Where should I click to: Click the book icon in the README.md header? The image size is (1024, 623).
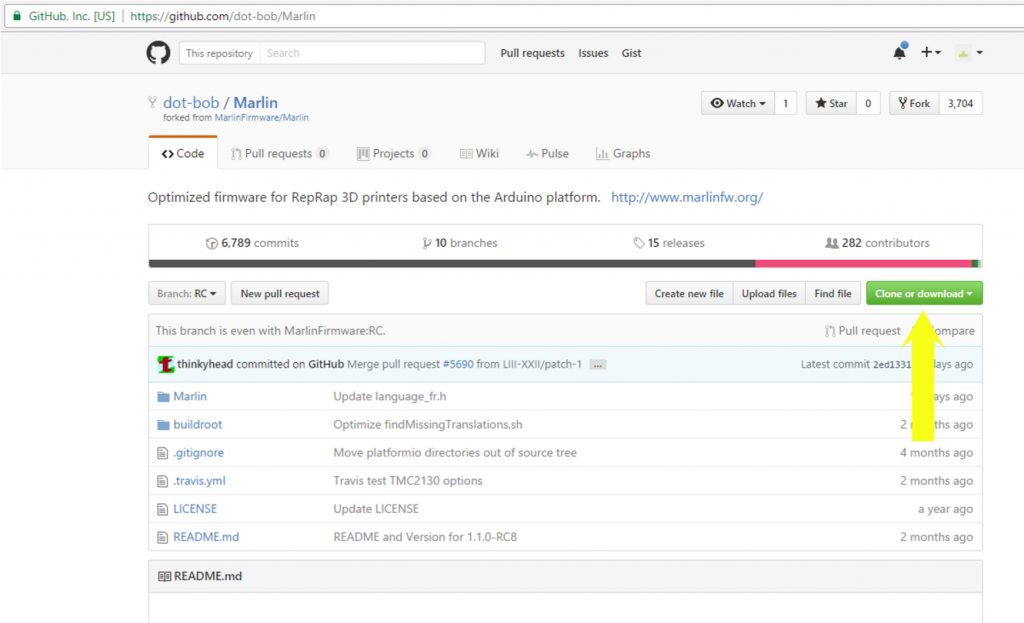[x=165, y=576]
